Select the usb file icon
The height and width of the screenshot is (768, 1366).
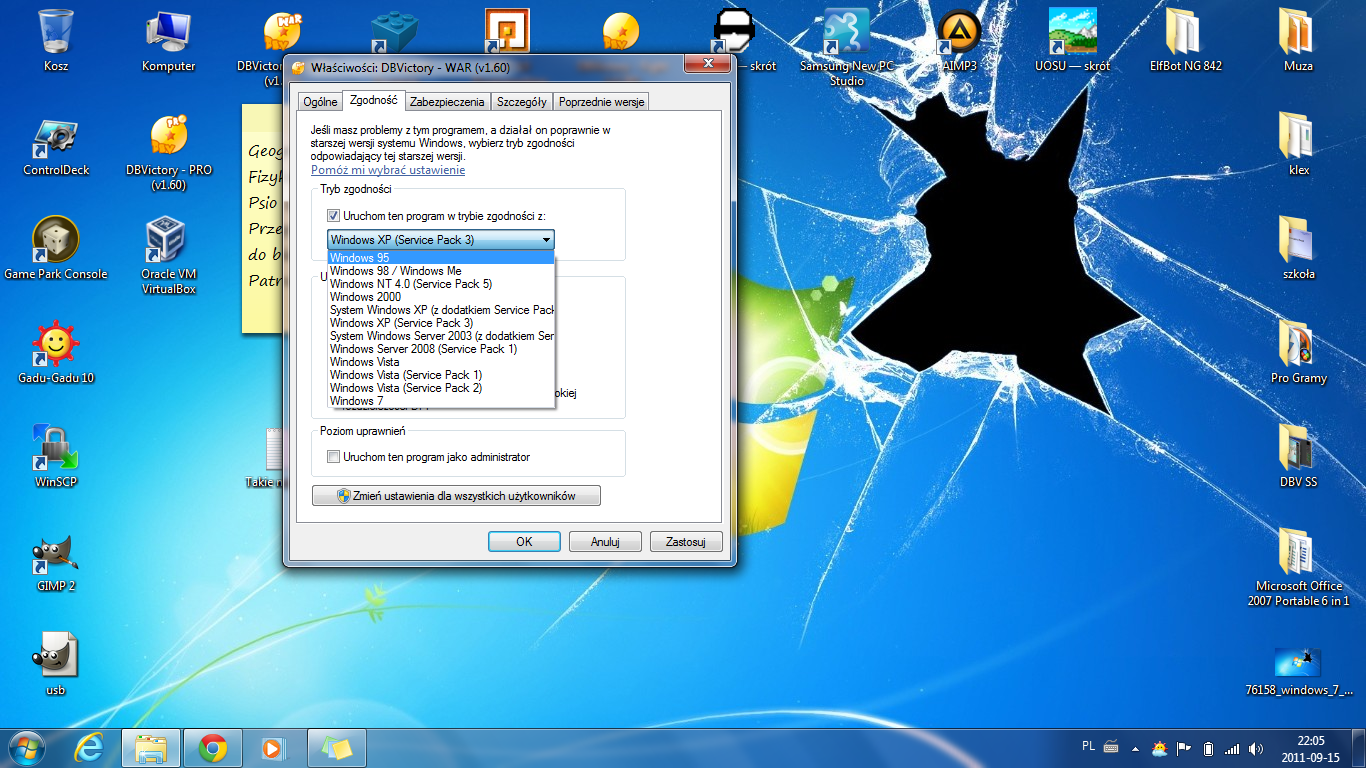[x=56, y=664]
